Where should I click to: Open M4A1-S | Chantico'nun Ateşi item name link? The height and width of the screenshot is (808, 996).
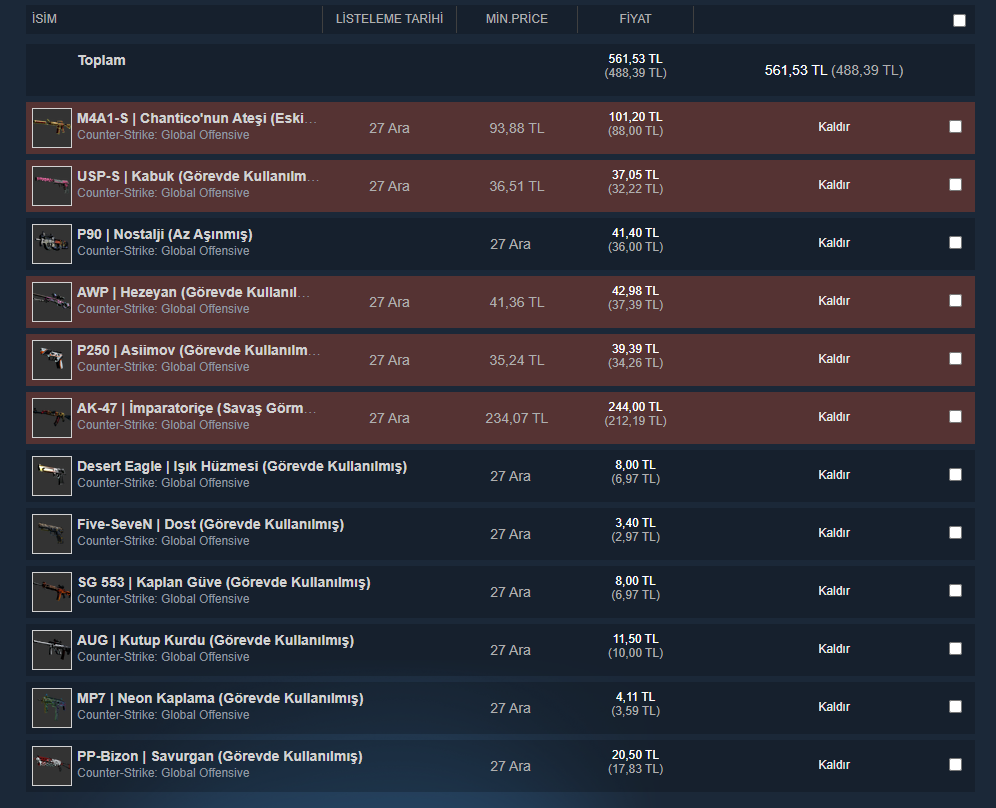coord(197,118)
